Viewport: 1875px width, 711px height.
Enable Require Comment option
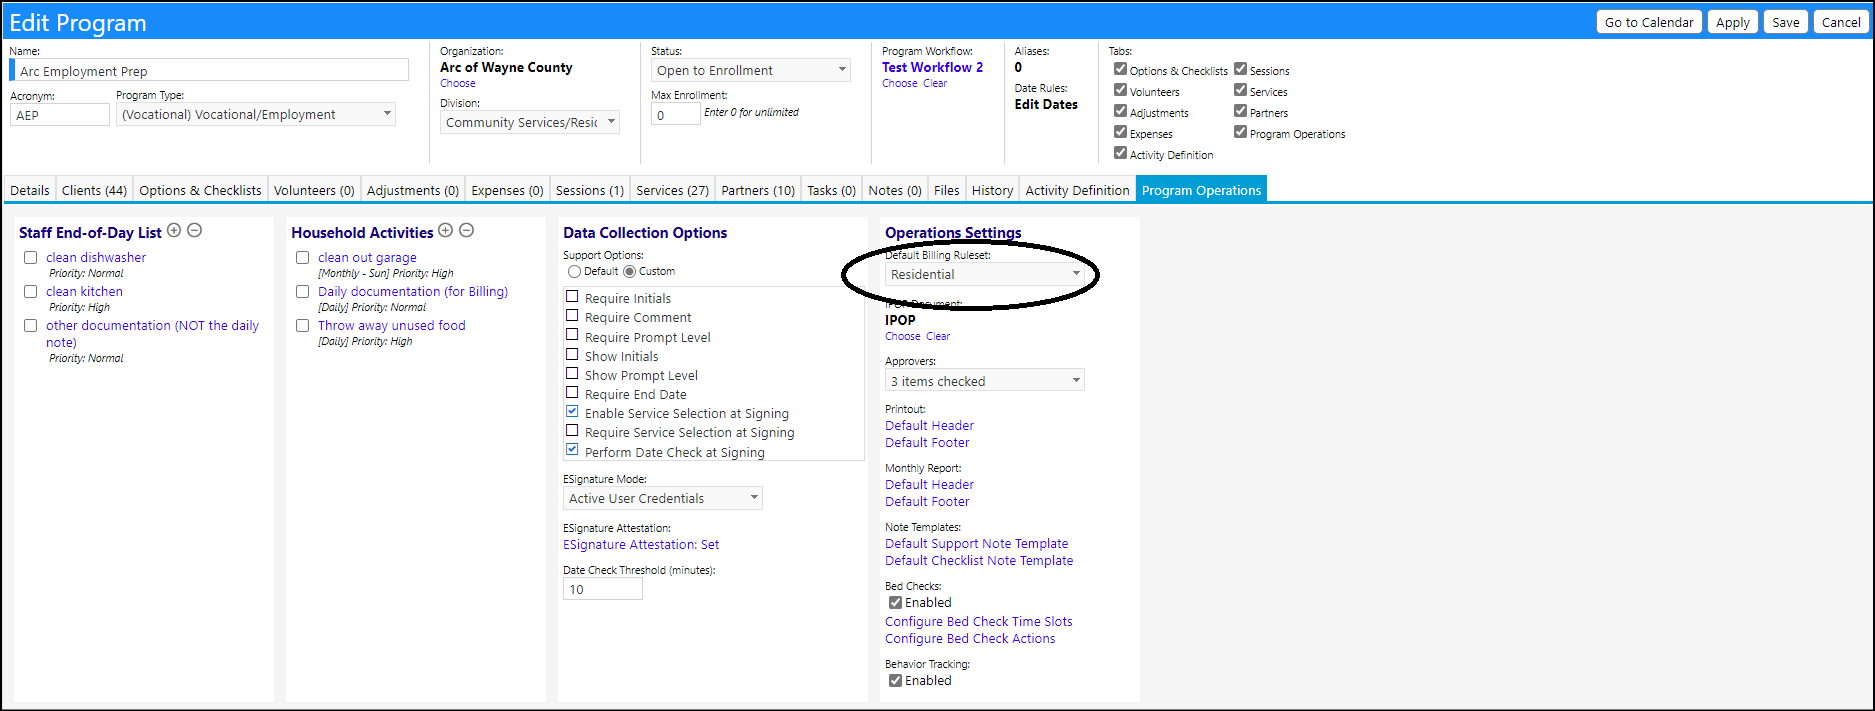pyautogui.click(x=572, y=316)
